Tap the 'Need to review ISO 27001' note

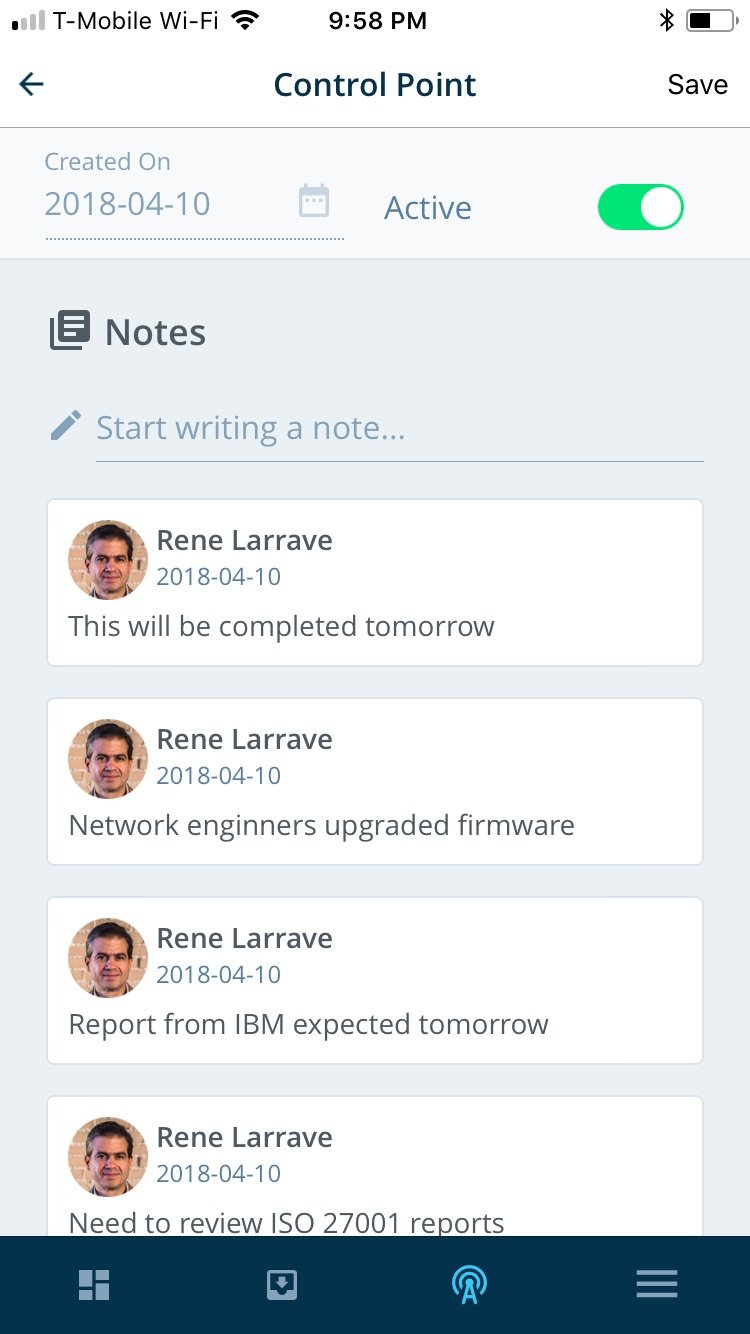pos(374,1221)
